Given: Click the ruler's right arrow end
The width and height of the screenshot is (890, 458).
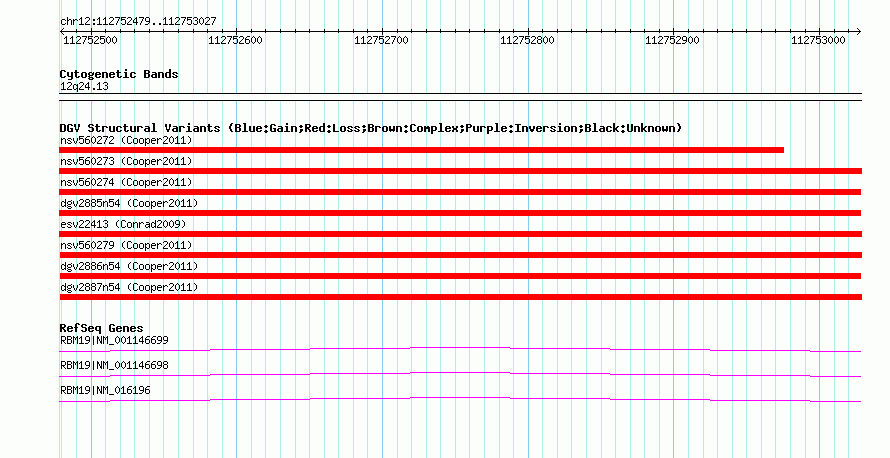Looking at the screenshot, I should pos(859,32).
